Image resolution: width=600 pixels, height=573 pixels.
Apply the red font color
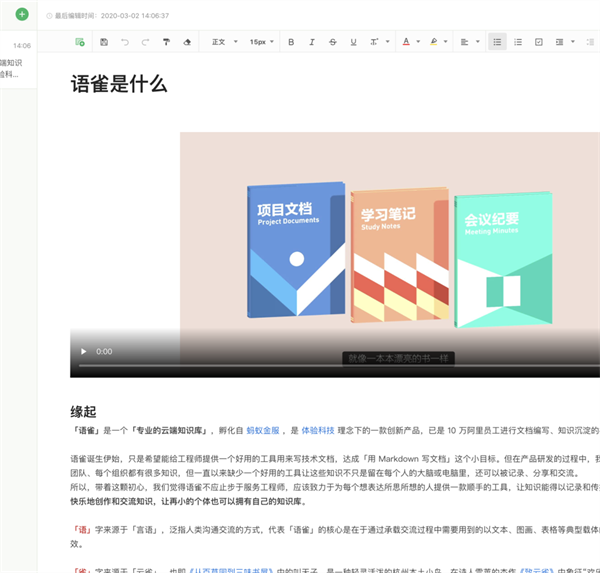click(x=406, y=42)
